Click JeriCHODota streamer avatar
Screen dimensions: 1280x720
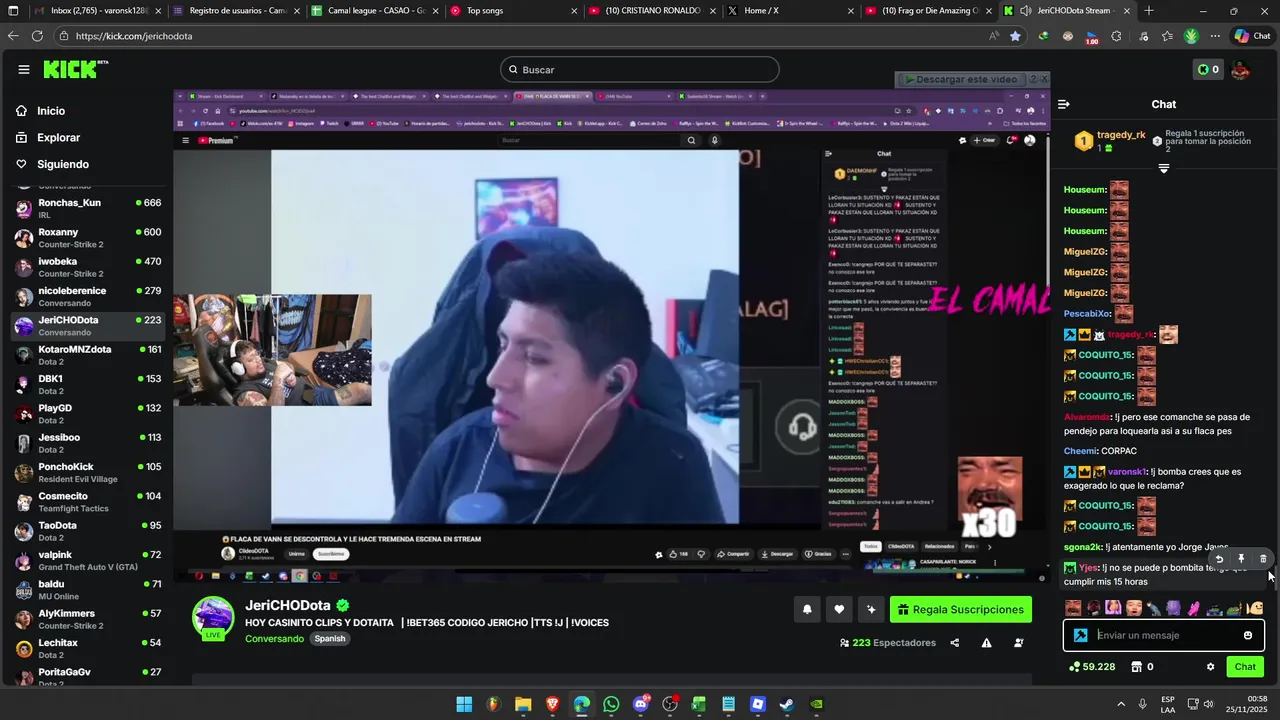pyautogui.click(x=213, y=617)
